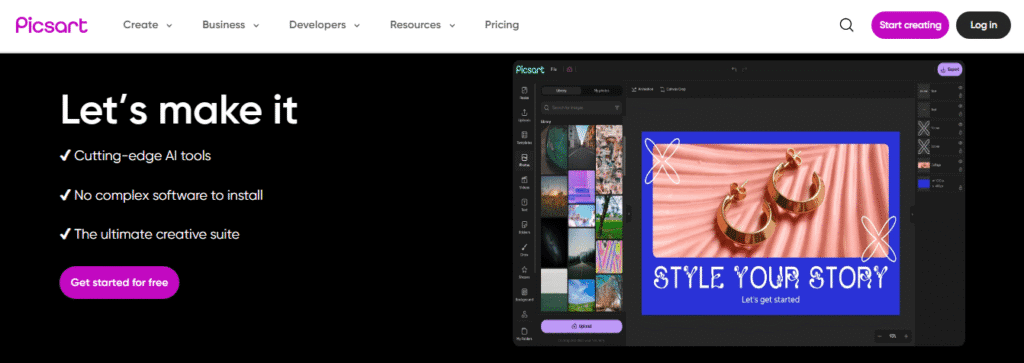
Task: Click the Picsart logo inside the editor preview
Action: coord(530,69)
